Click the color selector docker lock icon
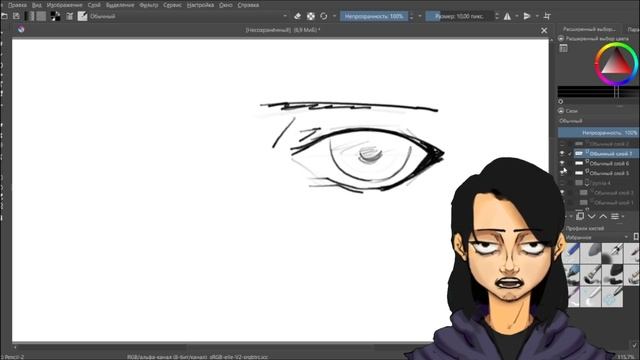 point(561,38)
